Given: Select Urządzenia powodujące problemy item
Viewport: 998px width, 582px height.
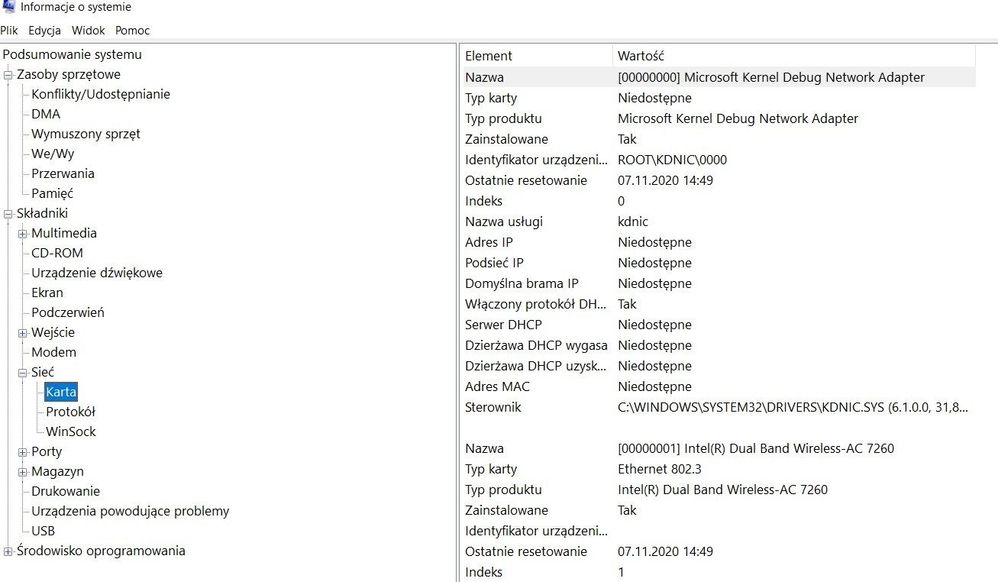Looking at the screenshot, I should (130, 511).
